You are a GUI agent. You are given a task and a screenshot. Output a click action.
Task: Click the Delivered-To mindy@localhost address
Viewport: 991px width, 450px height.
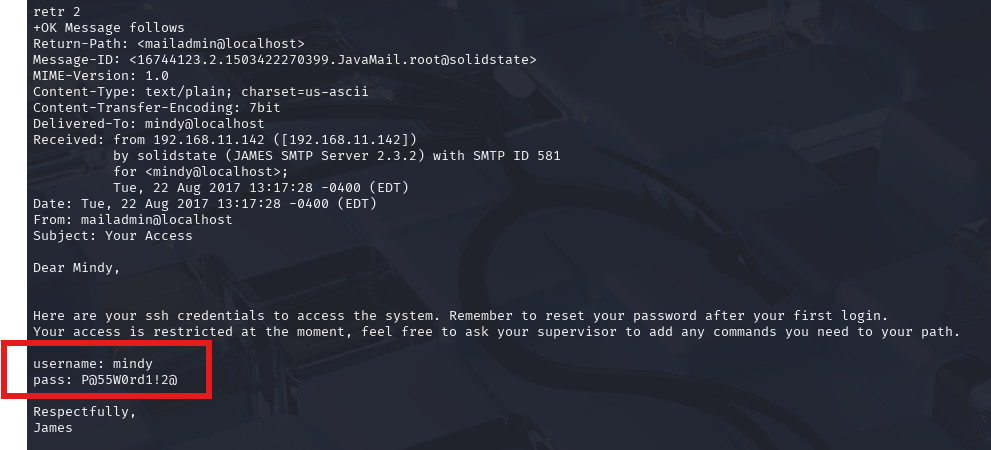tap(205, 124)
